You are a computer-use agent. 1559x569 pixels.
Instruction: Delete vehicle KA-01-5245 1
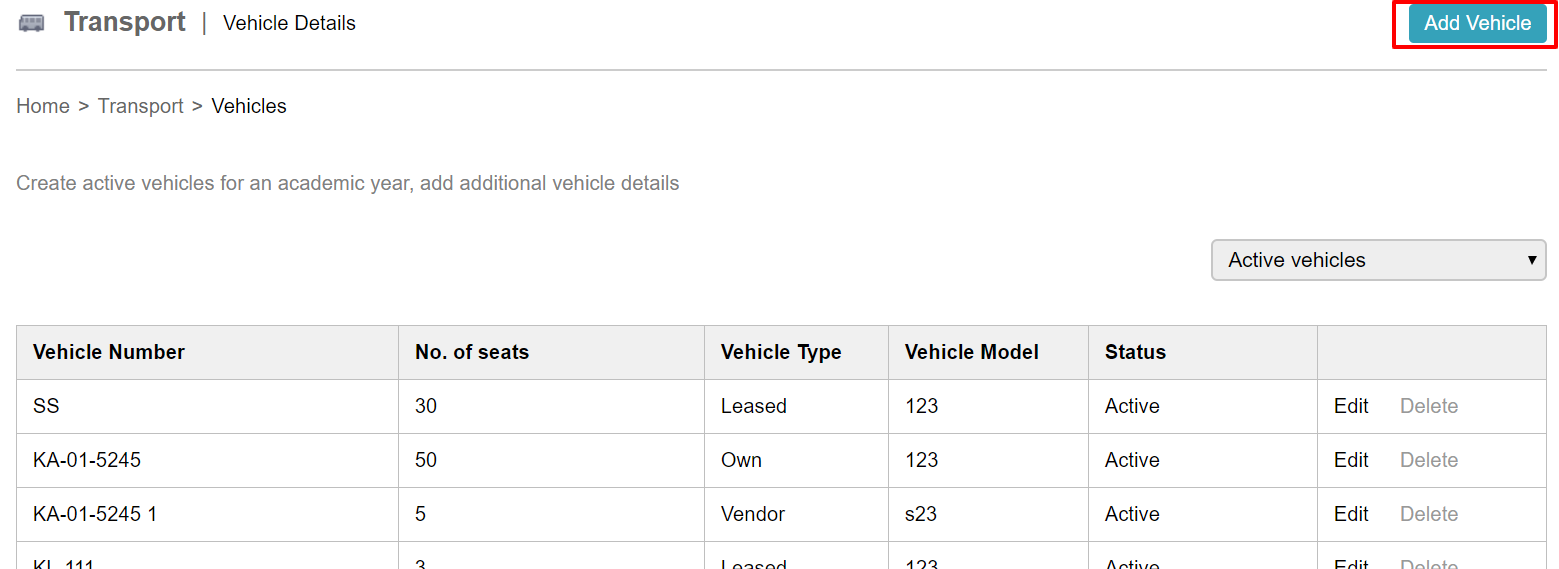pos(1429,514)
